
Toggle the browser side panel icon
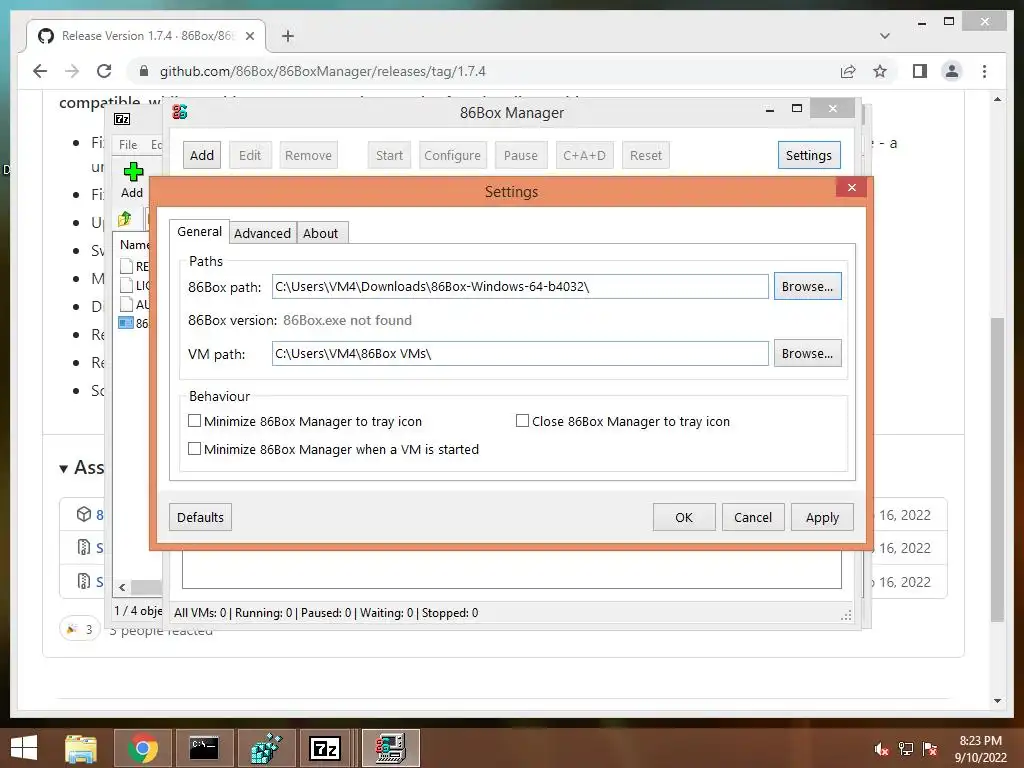tap(920, 71)
